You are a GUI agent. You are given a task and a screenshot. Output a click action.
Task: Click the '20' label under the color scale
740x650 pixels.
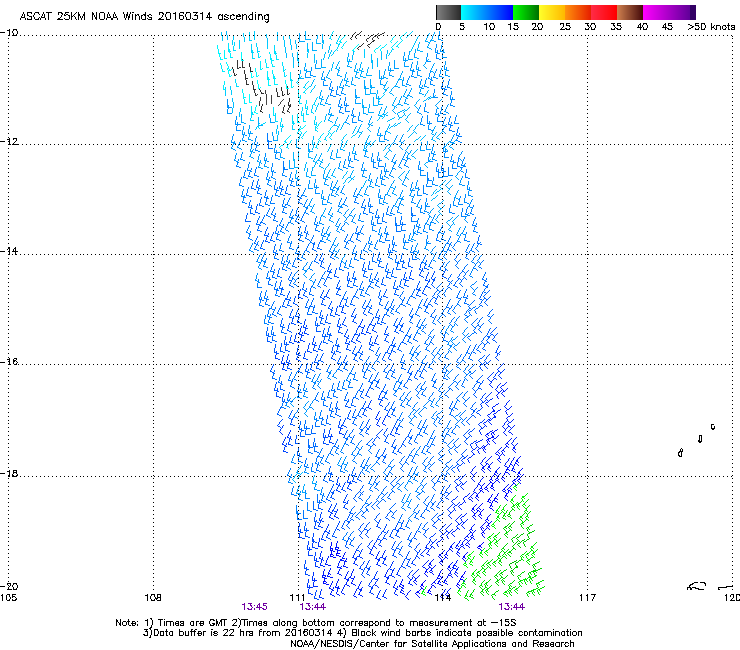[x=537, y=27]
